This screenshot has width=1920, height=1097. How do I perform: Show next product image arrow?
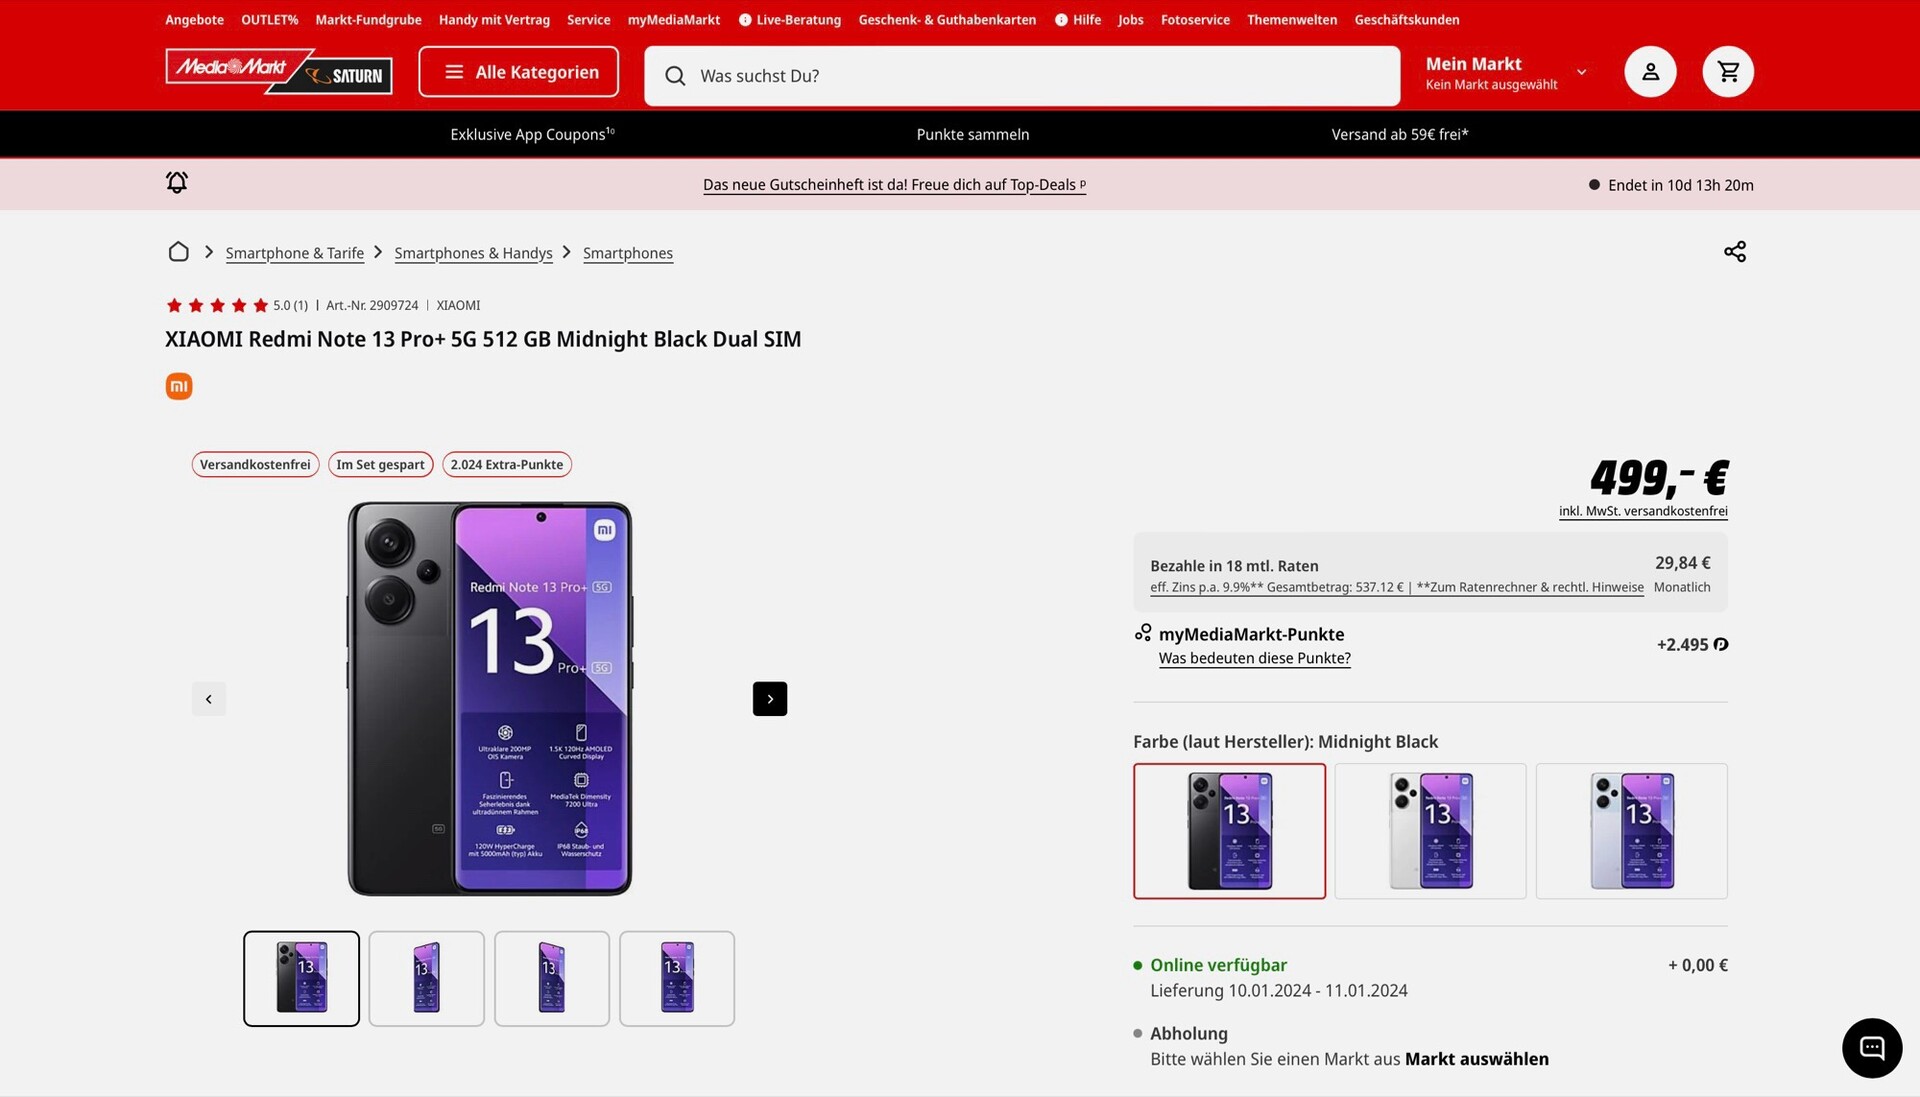coord(769,699)
